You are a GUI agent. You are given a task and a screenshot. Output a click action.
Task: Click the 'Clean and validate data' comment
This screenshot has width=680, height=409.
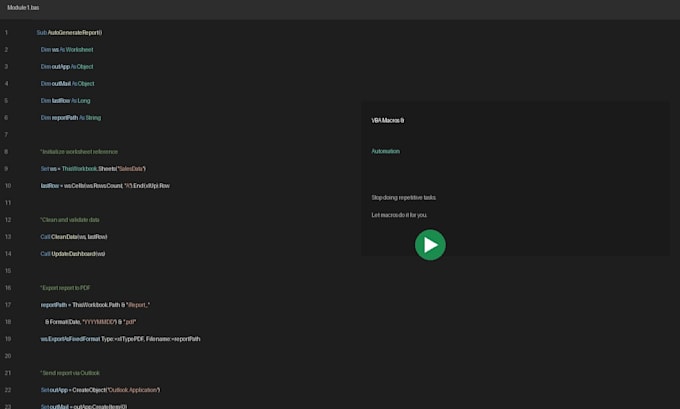coord(70,219)
